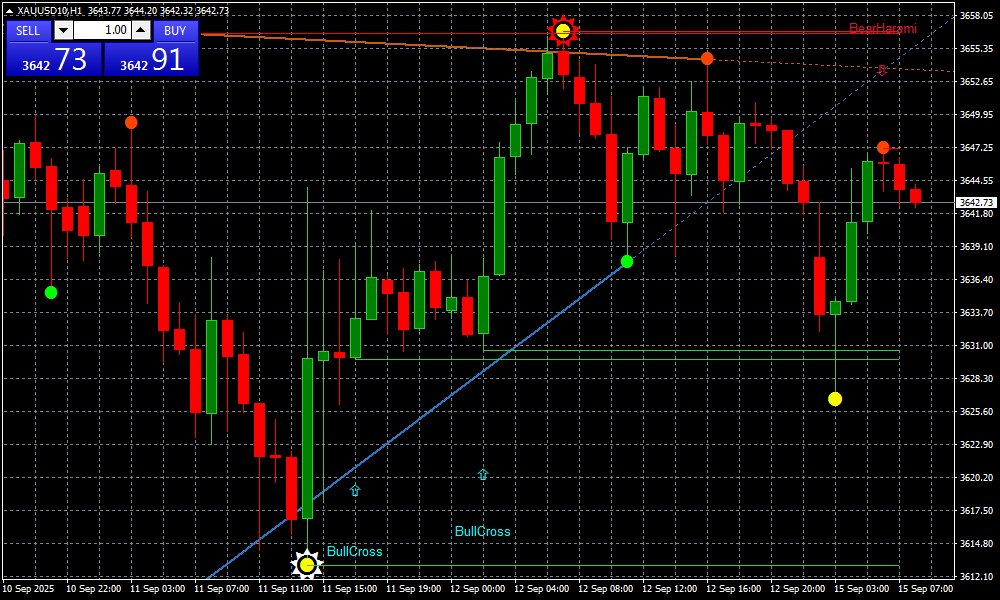This screenshot has height=600, width=1000.
Task: Click the SELL button
Action: pyautogui.click(x=28, y=30)
